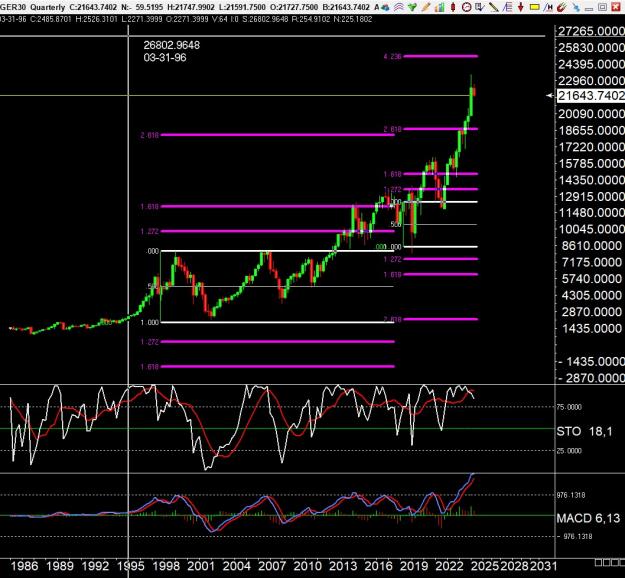Click the 2013 year label on time axis
The image size is (625, 578).
pos(343,566)
